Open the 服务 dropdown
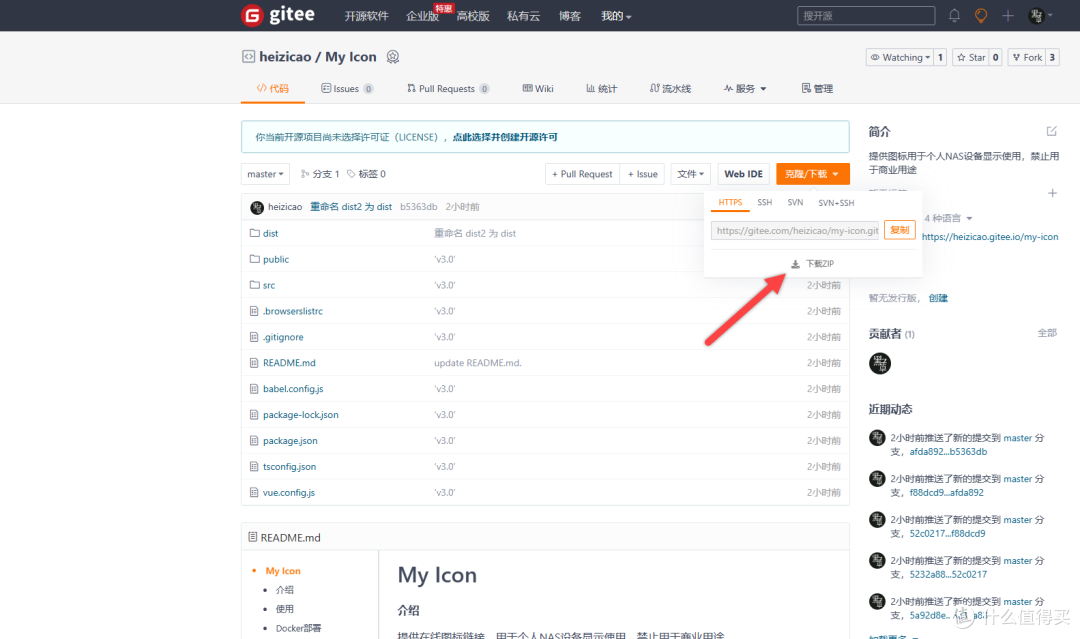 [x=744, y=88]
